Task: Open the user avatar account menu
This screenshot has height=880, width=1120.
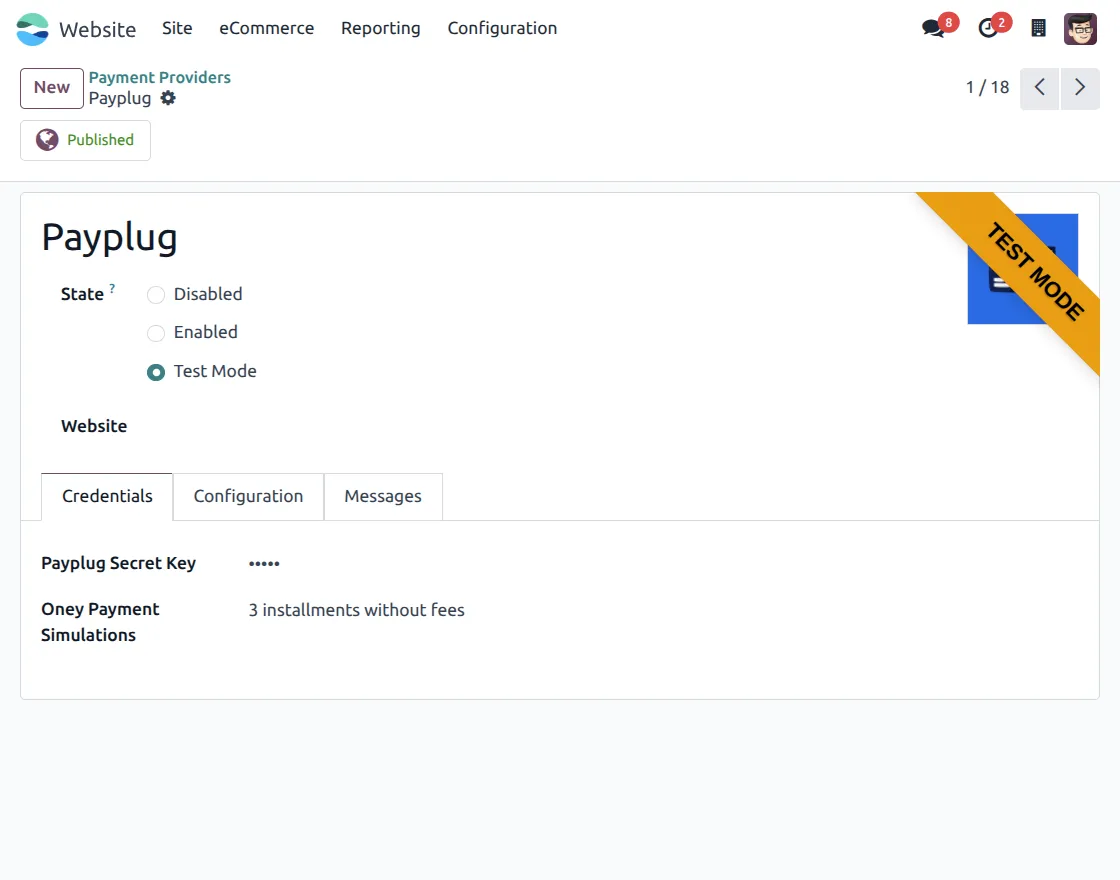Action: click(1081, 28)
